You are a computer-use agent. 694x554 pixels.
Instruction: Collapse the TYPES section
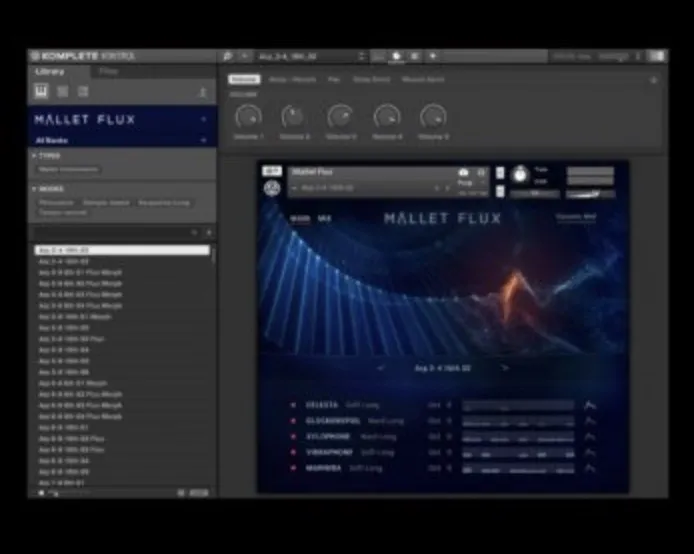tap(34, 156)
